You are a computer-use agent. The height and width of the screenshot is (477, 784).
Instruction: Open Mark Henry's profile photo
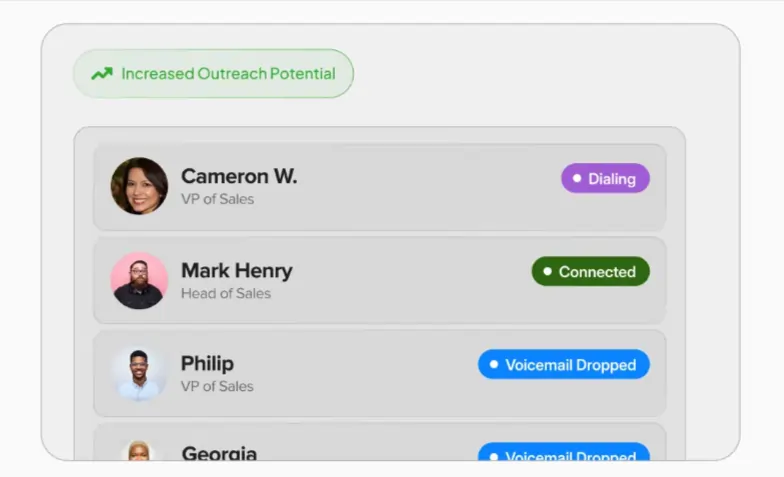[139, 280]
